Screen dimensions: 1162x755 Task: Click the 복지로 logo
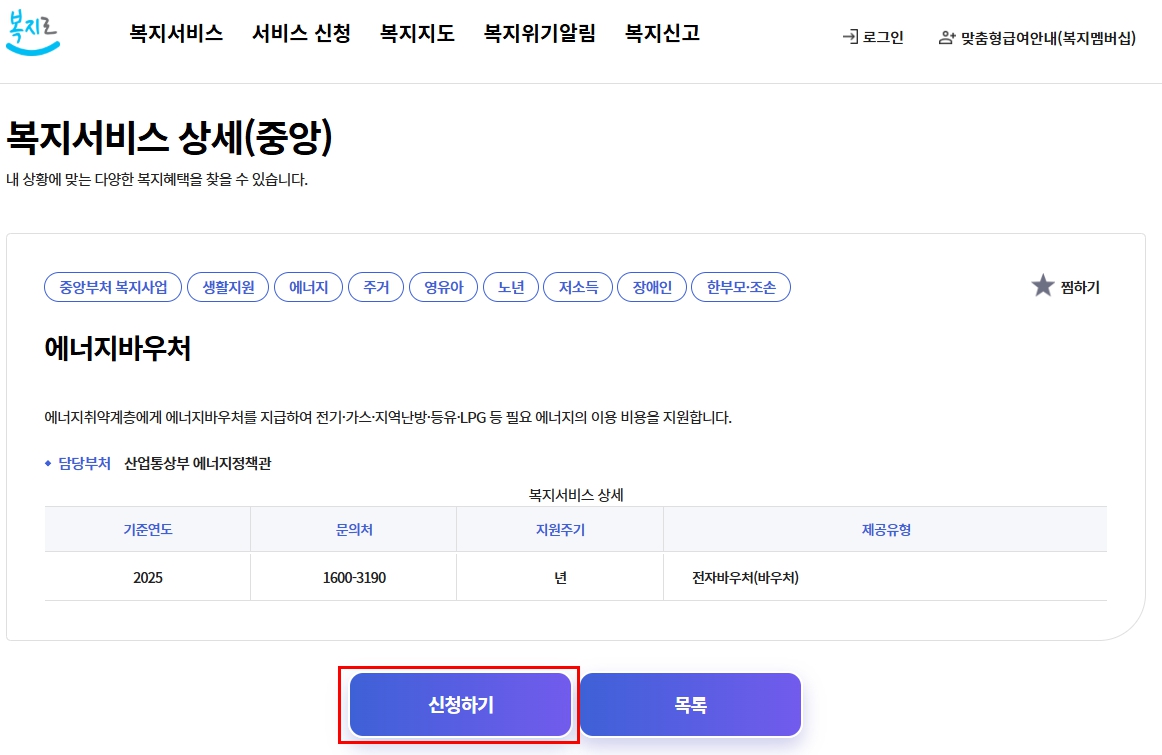33,34
